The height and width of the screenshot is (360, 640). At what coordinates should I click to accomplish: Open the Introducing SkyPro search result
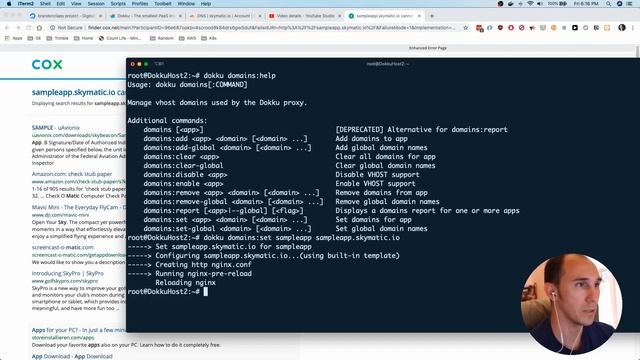pos(68,273)
